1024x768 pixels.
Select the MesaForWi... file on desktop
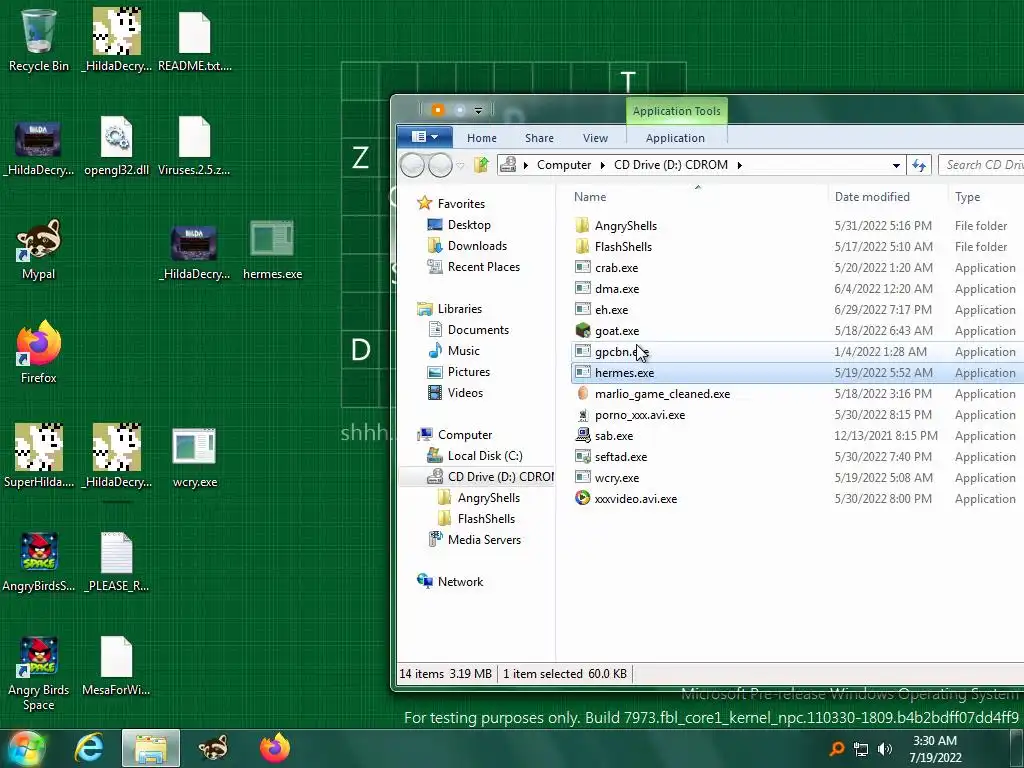tap(116, 665)
